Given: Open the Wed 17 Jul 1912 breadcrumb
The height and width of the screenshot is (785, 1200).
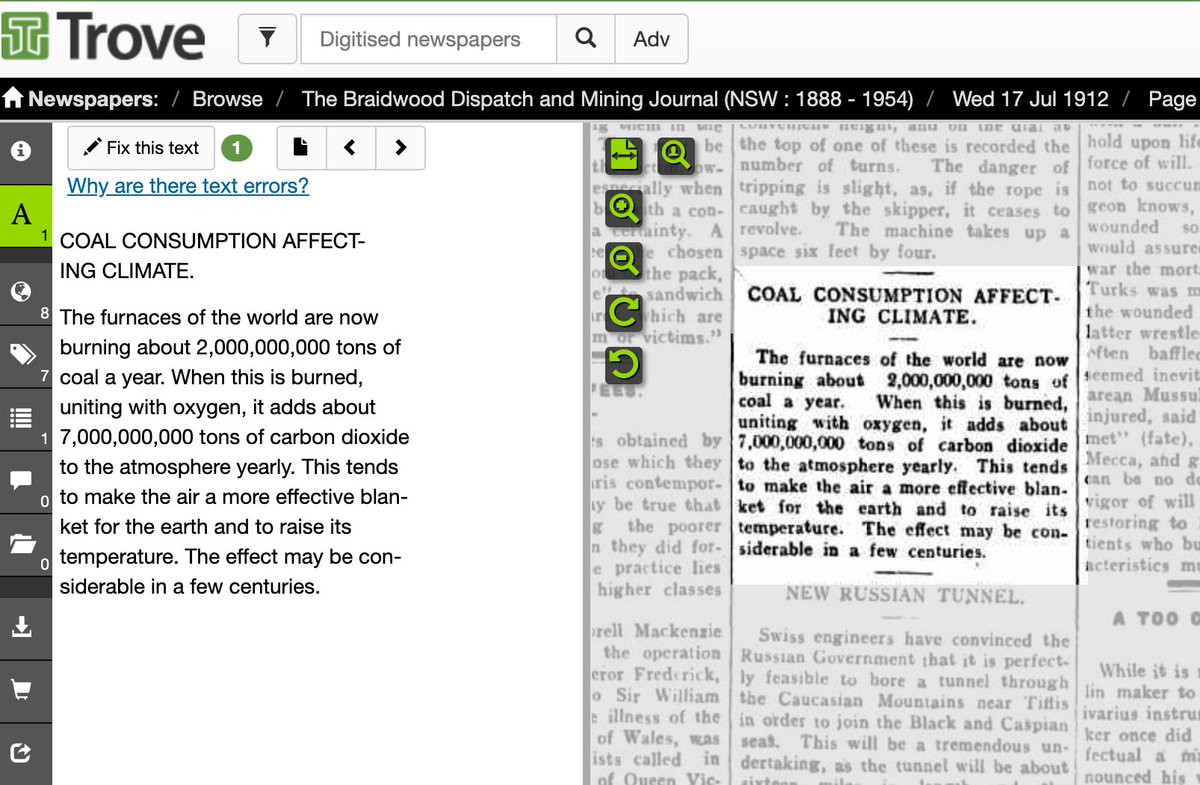Looking at the screenshot, I should pyautogui.click(x=1030, y=99).
